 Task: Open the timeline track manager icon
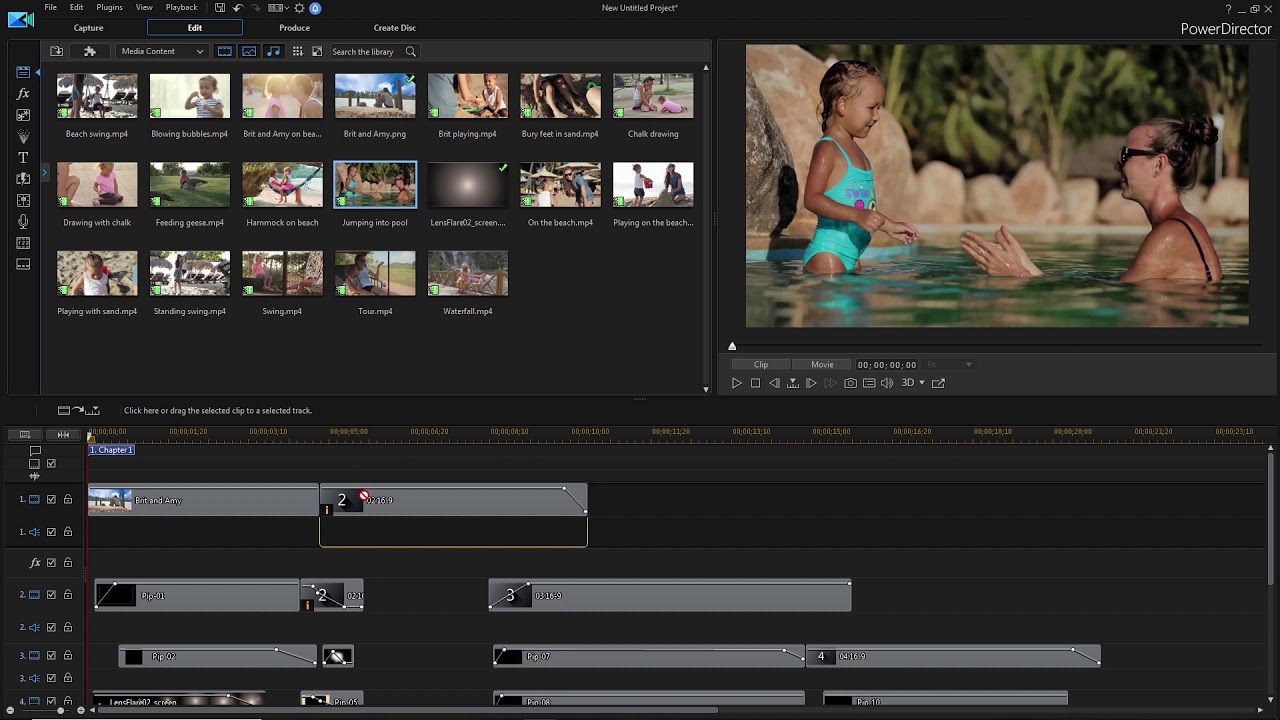pyautogui.click(x=25, y=434)
